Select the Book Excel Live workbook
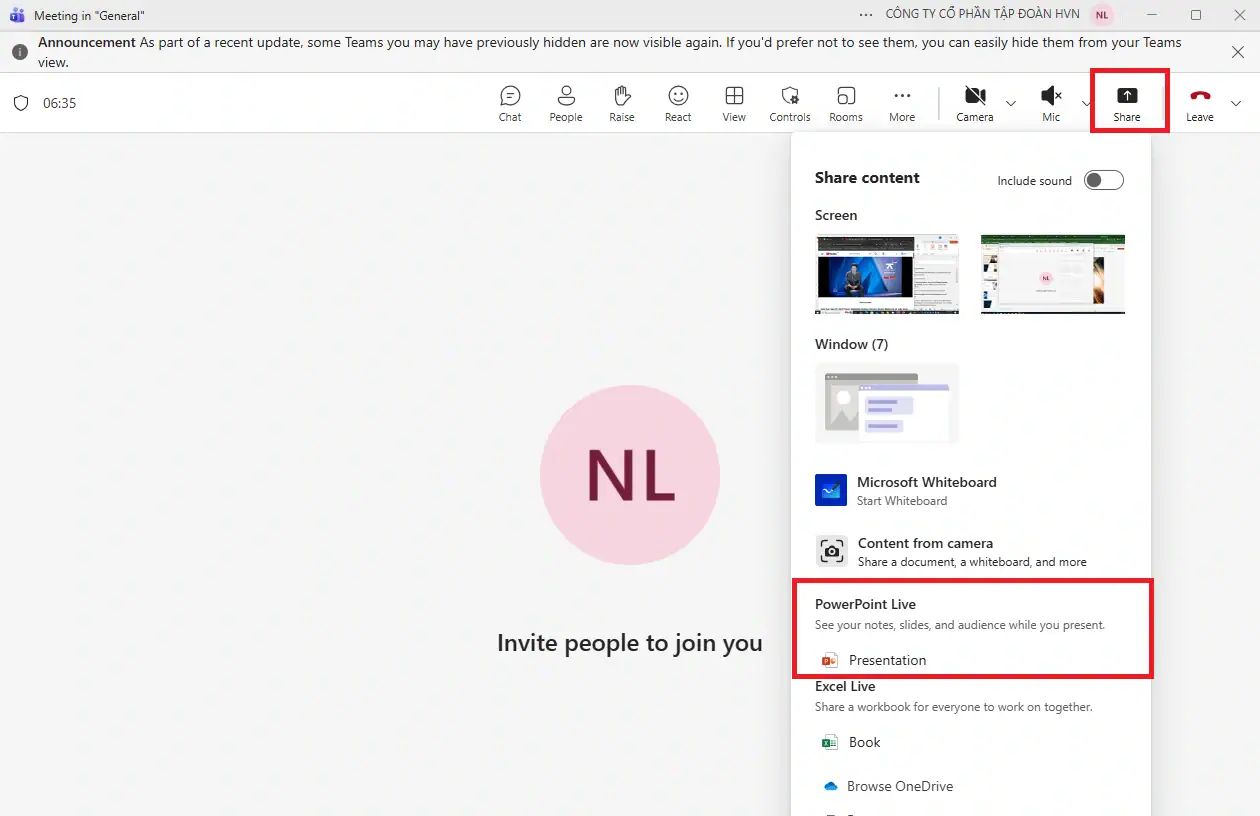 [864, 742]
